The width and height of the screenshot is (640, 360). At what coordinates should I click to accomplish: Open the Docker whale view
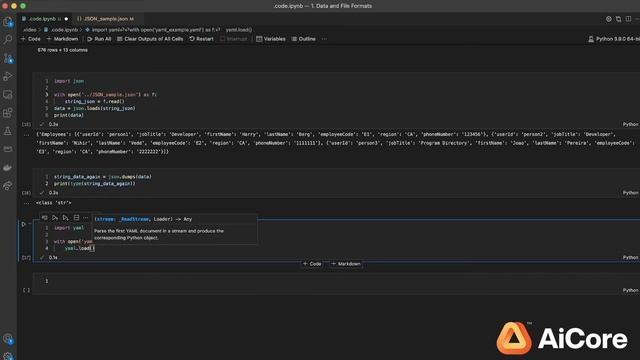click(8, 167)
